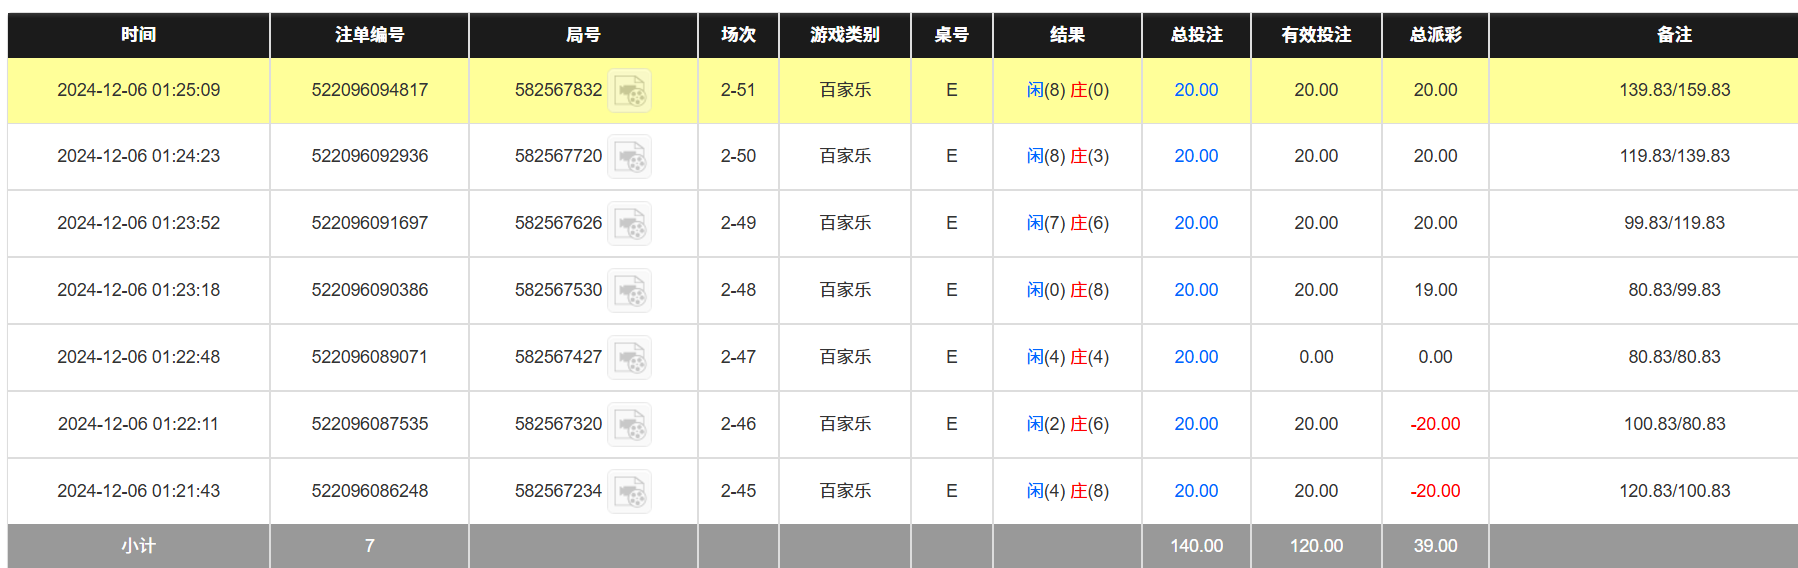Click the result 闲(0) 庄(8) cell
Screen dimensions: 1798x568
click(1067, 290)
